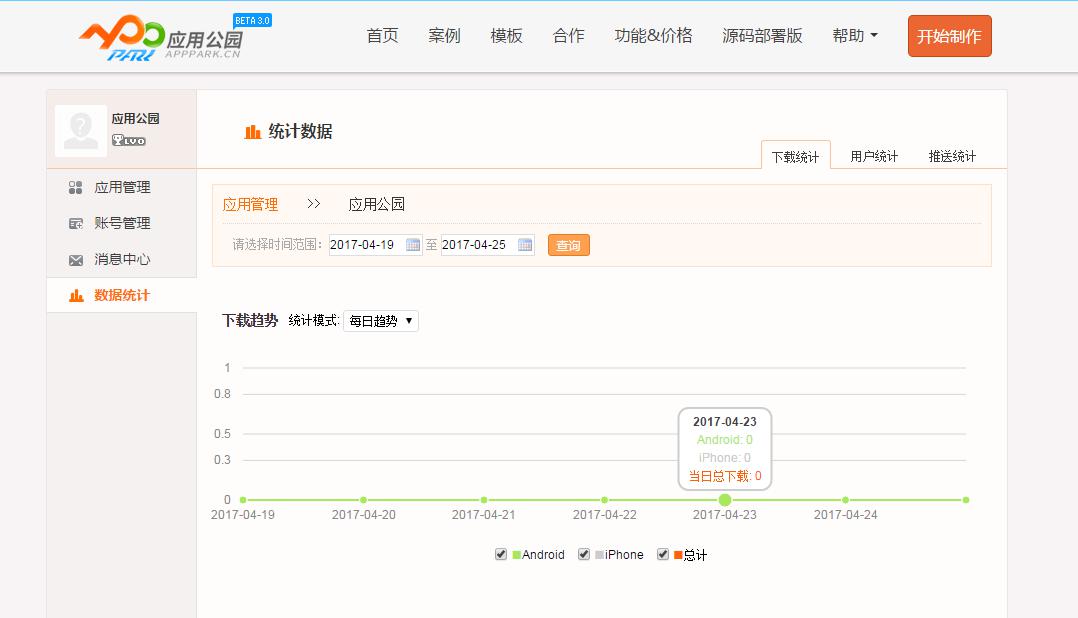This screenshot has width=1078, height=618.
Task: Switch to the 用户统计 tab
Action: [874, 157]
